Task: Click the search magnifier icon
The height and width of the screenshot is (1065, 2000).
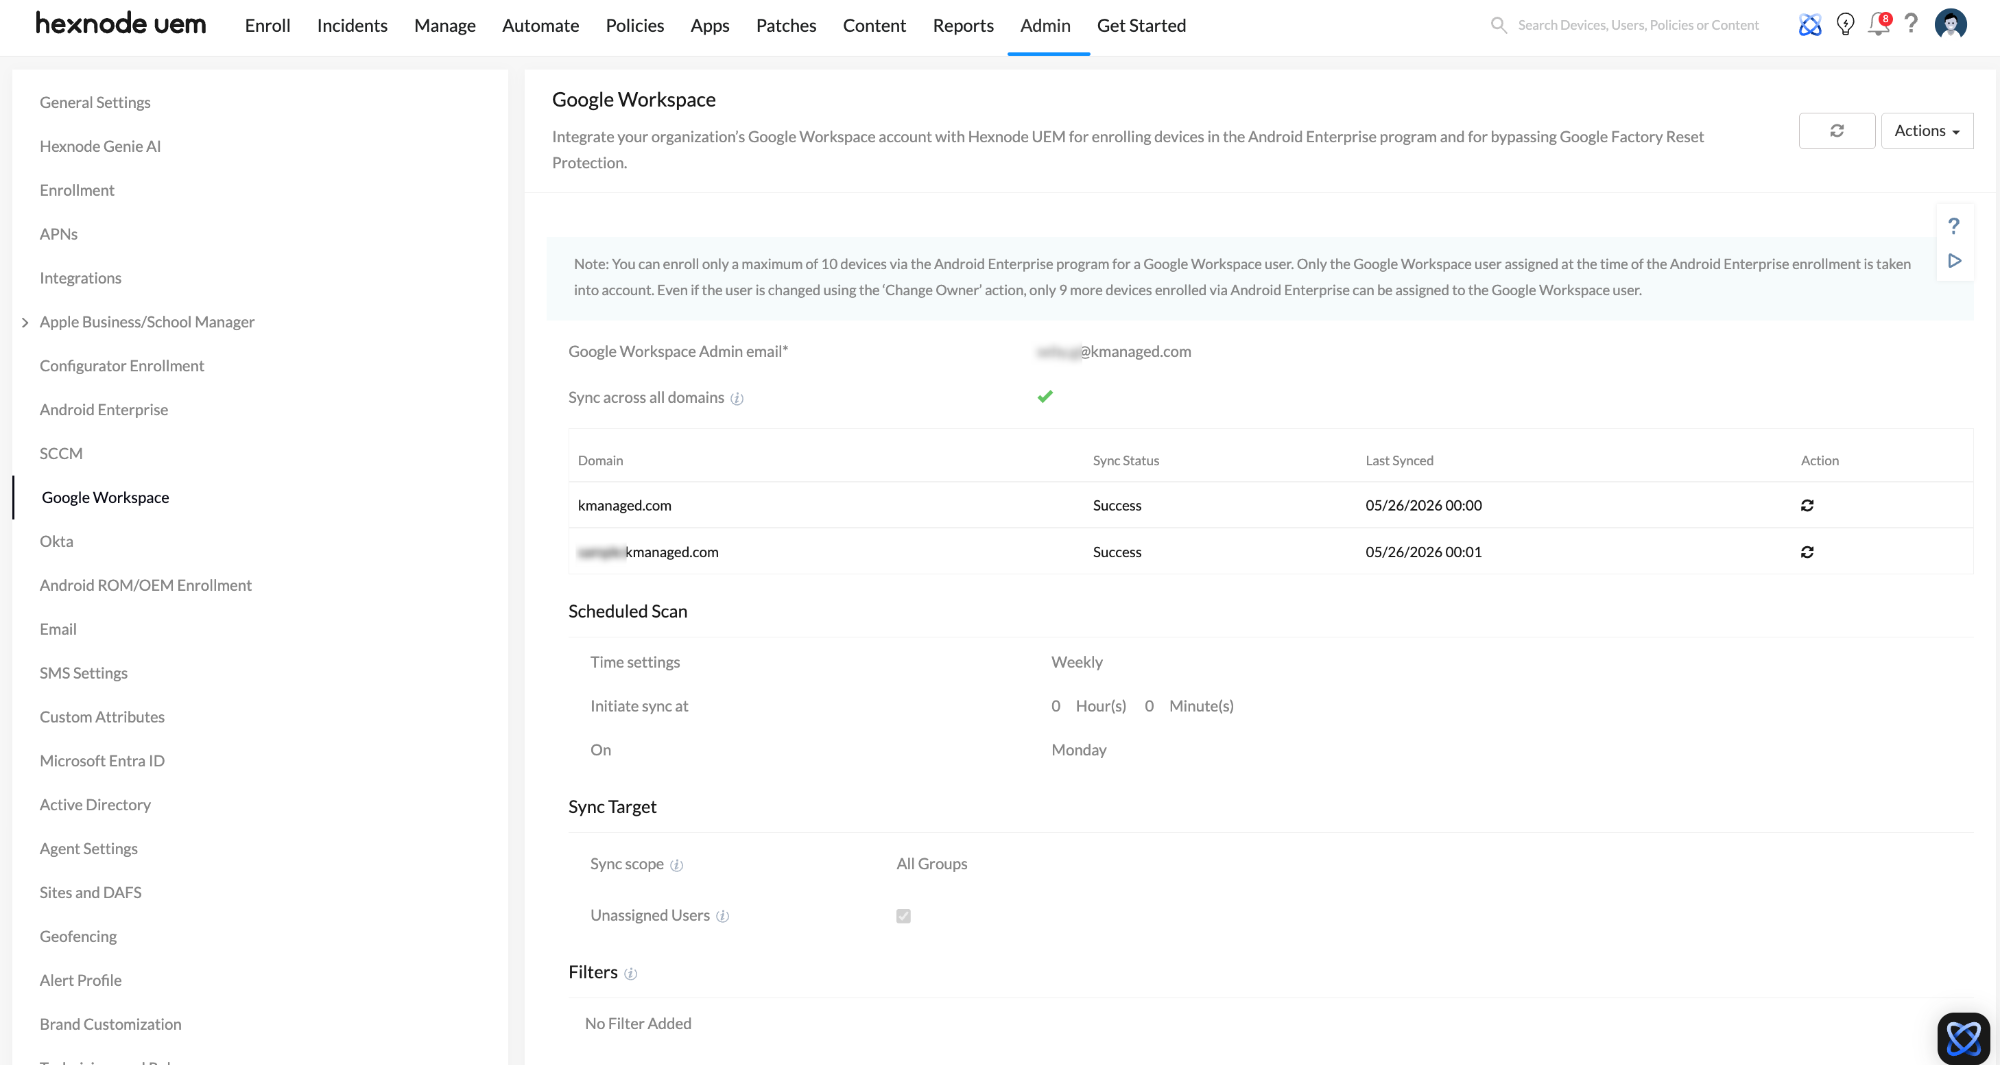Action: click(1498, 25)
